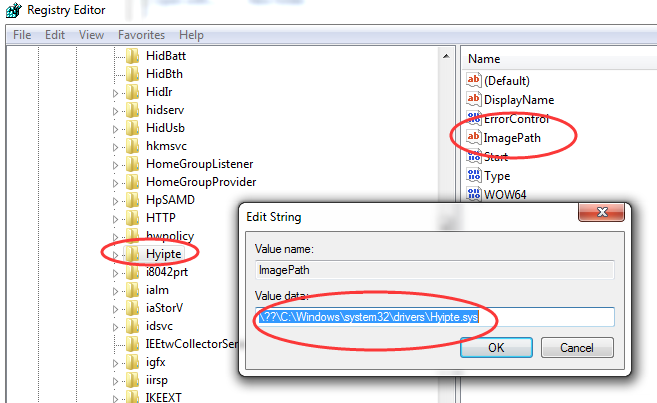Screen dimensions: 657x403
Task: Expand the igfx tree node
Action: tap(116, 363)
